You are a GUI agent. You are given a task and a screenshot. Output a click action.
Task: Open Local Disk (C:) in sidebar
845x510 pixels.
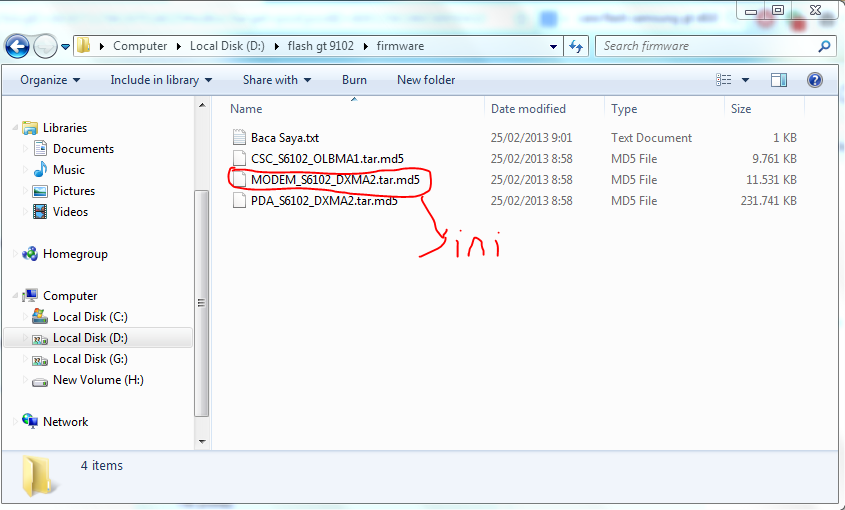(90, 317)
